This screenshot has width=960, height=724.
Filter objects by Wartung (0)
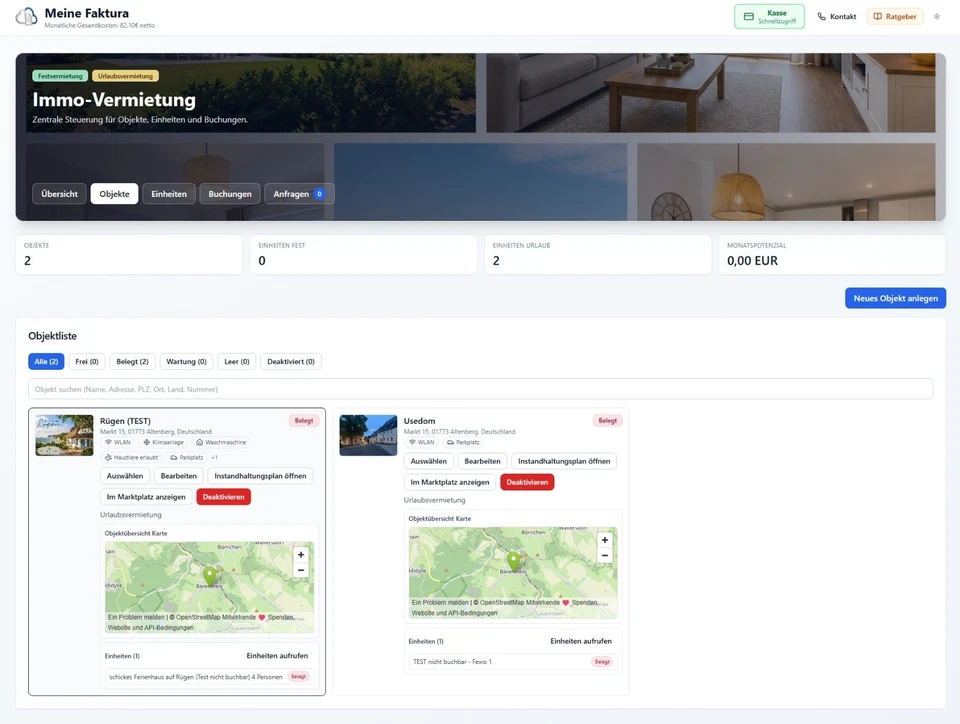tap(186, 362)
